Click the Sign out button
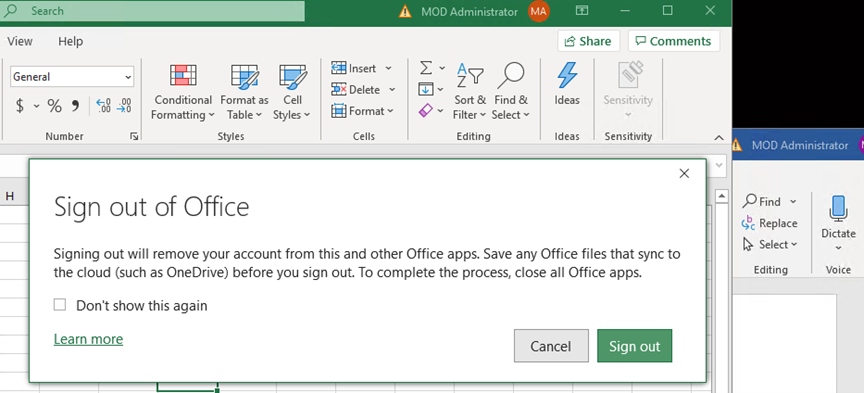 click(634, 346)
